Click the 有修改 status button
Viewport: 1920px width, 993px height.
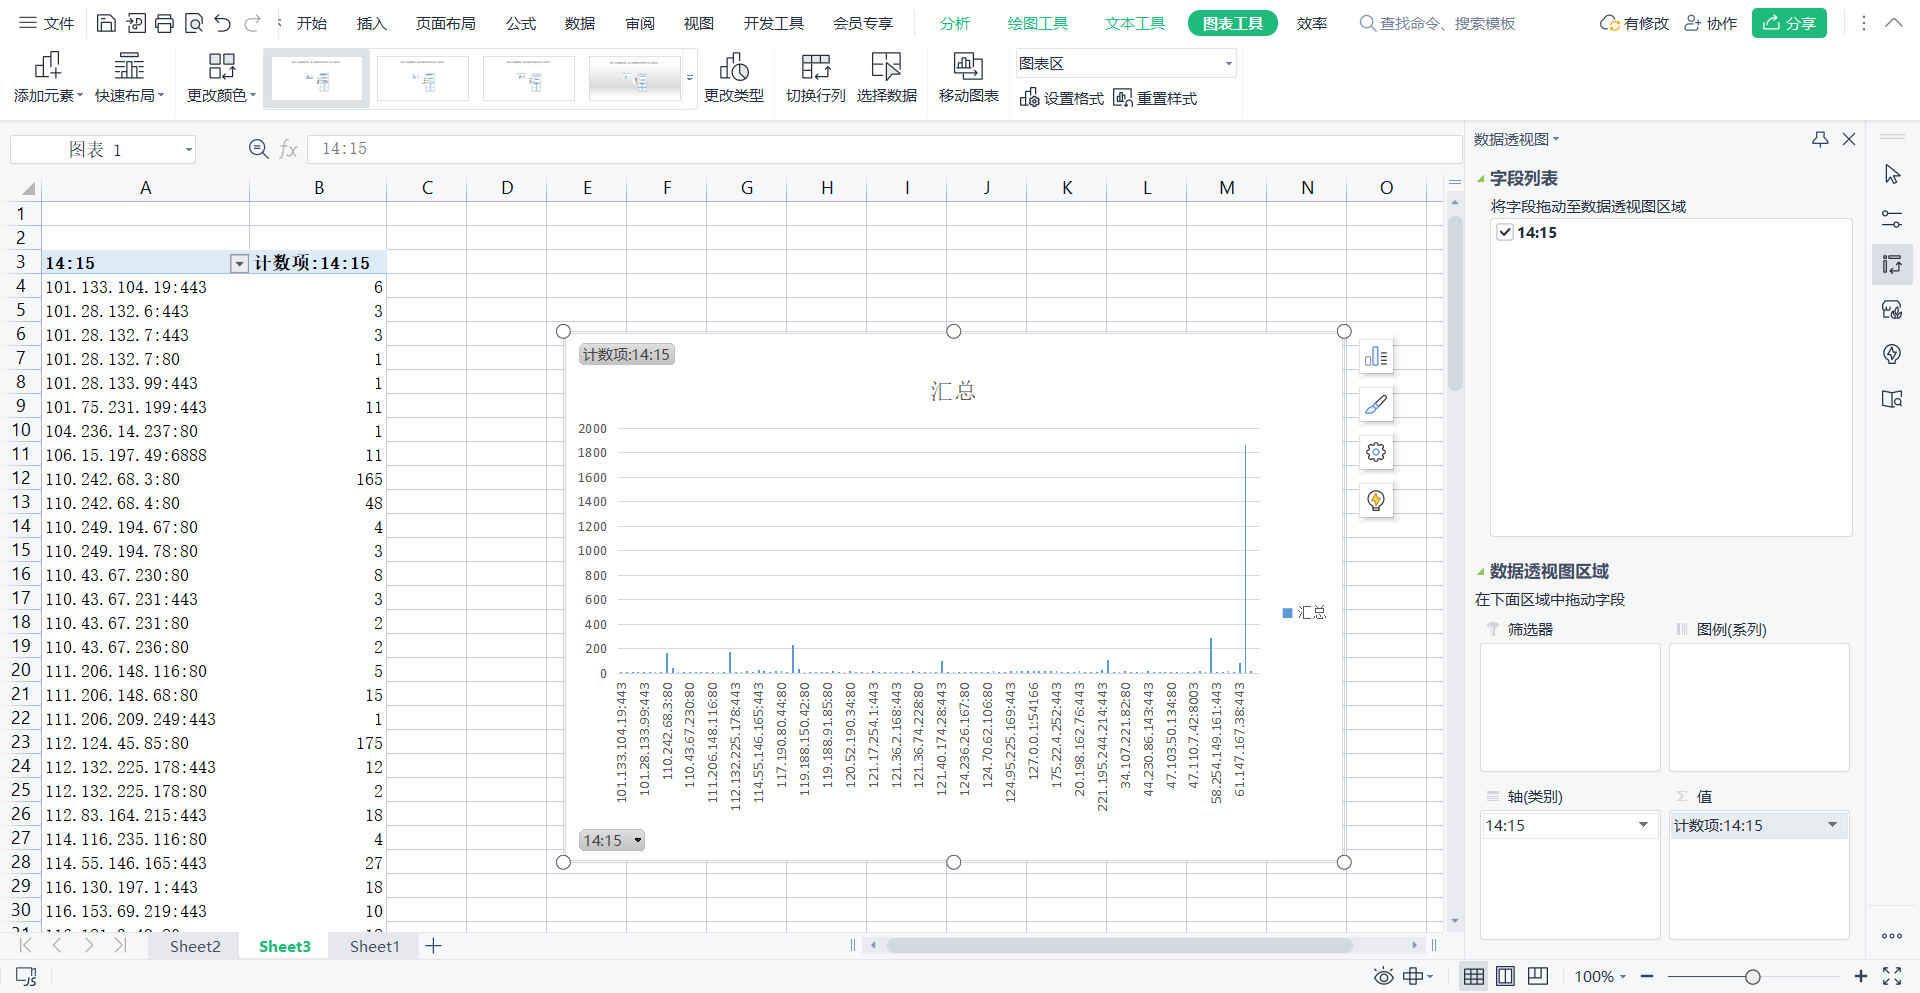(1634, 23)
